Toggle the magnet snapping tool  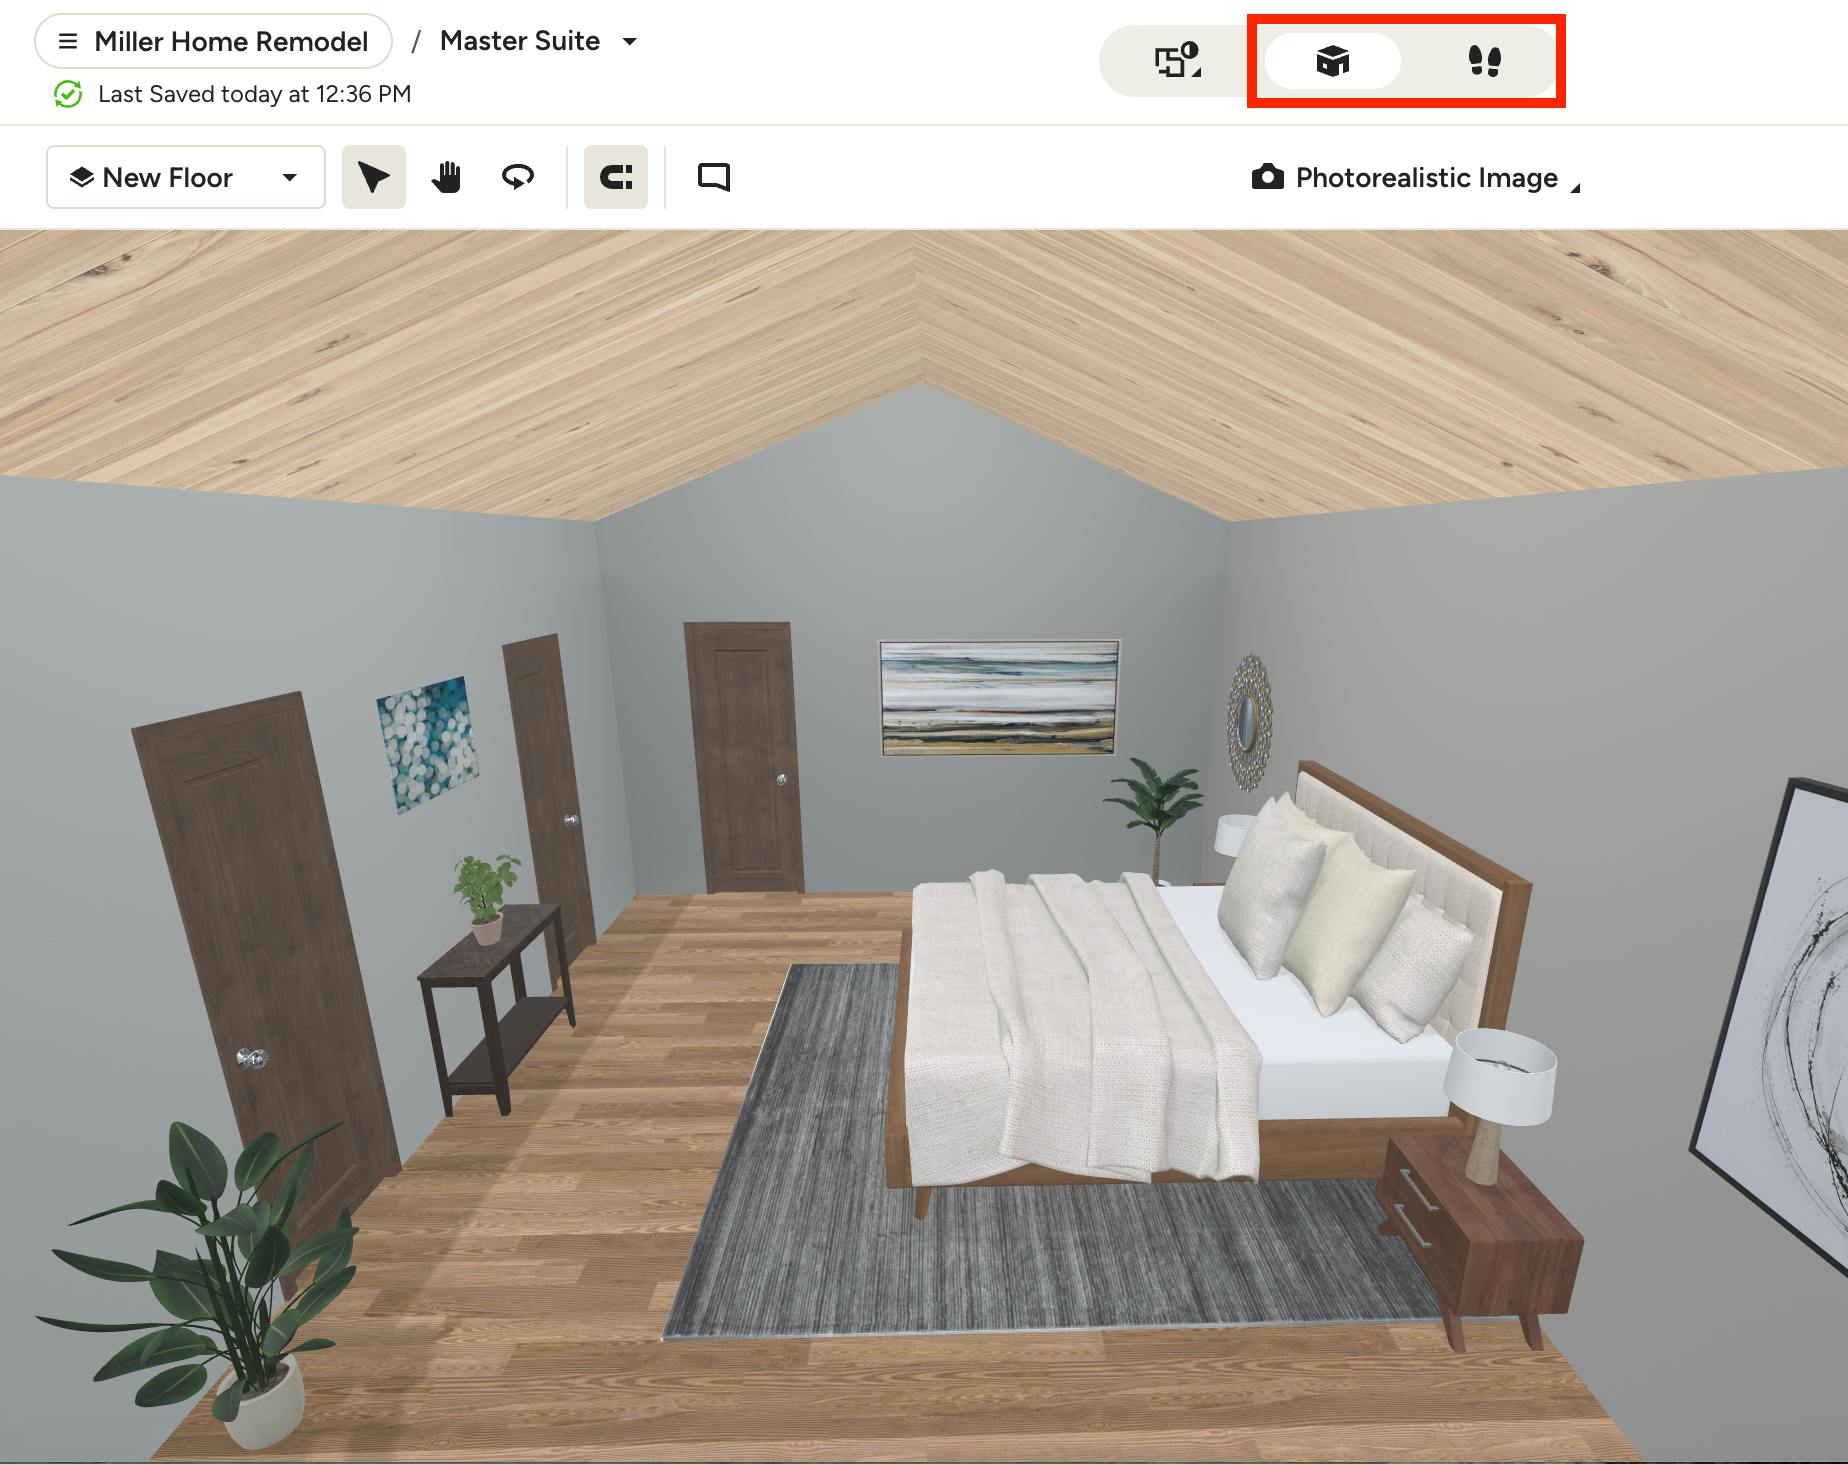click(616, 177)
